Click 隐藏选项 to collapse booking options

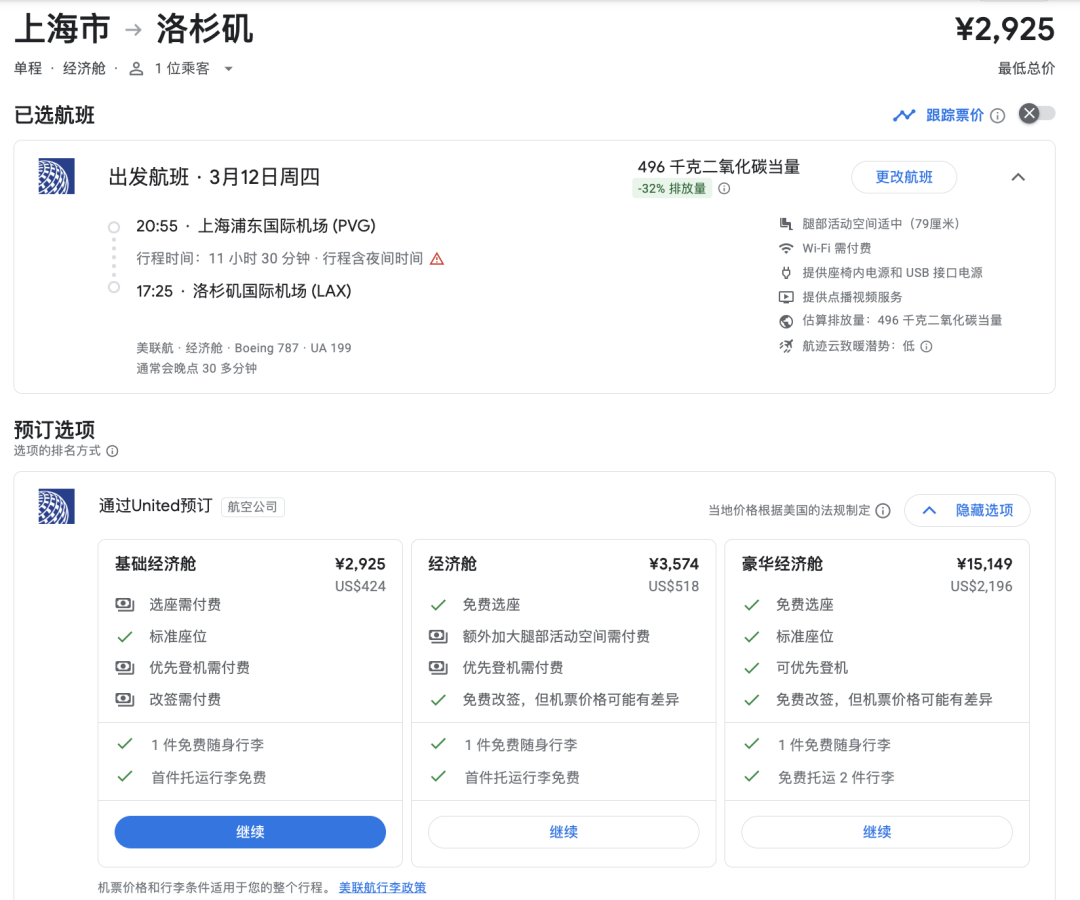tap(967, 510)
